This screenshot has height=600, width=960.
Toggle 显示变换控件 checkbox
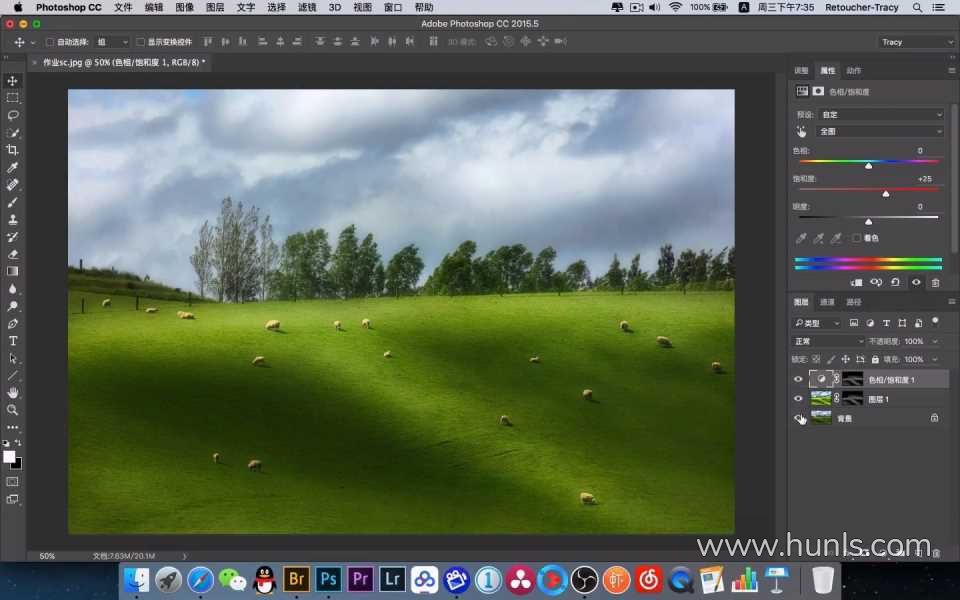pos(140,42)
